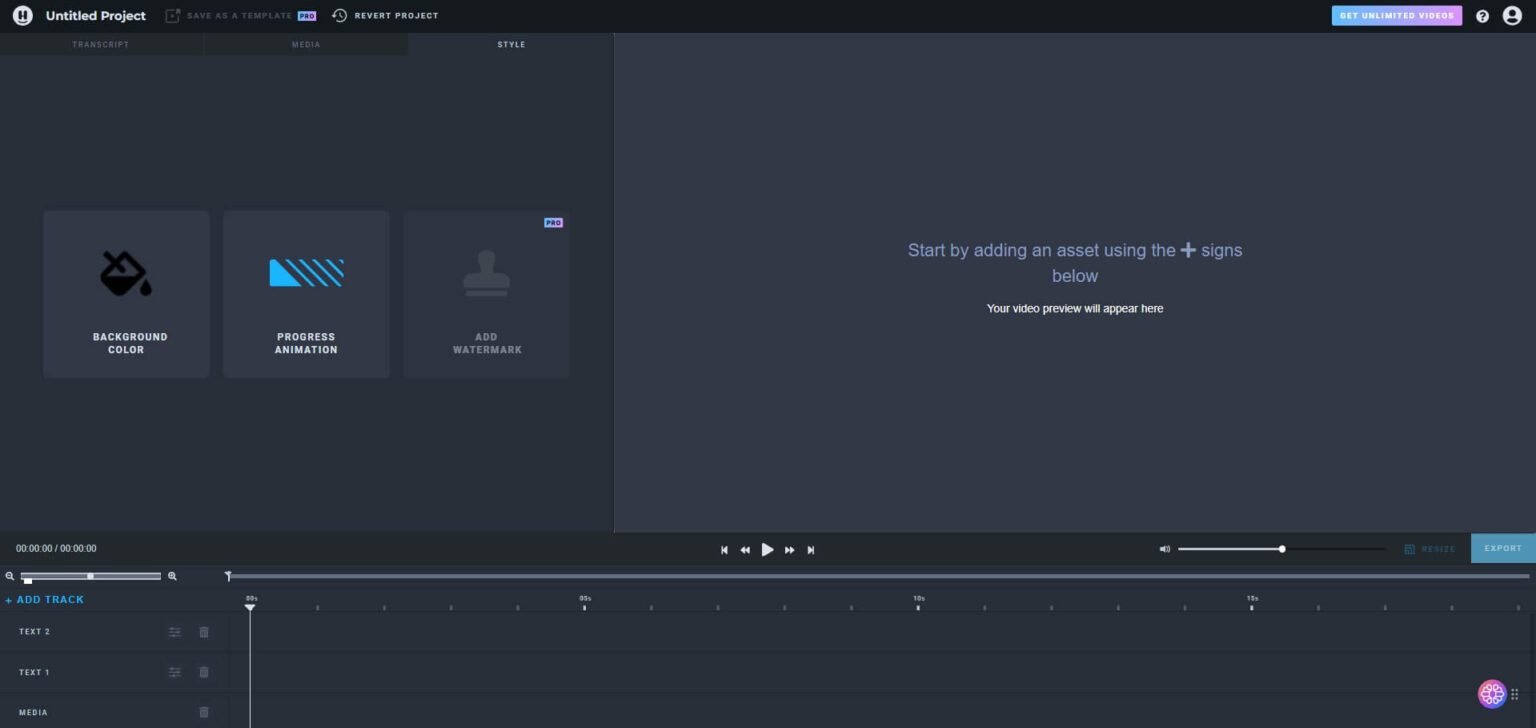Click Add Track link

point(45,600)
